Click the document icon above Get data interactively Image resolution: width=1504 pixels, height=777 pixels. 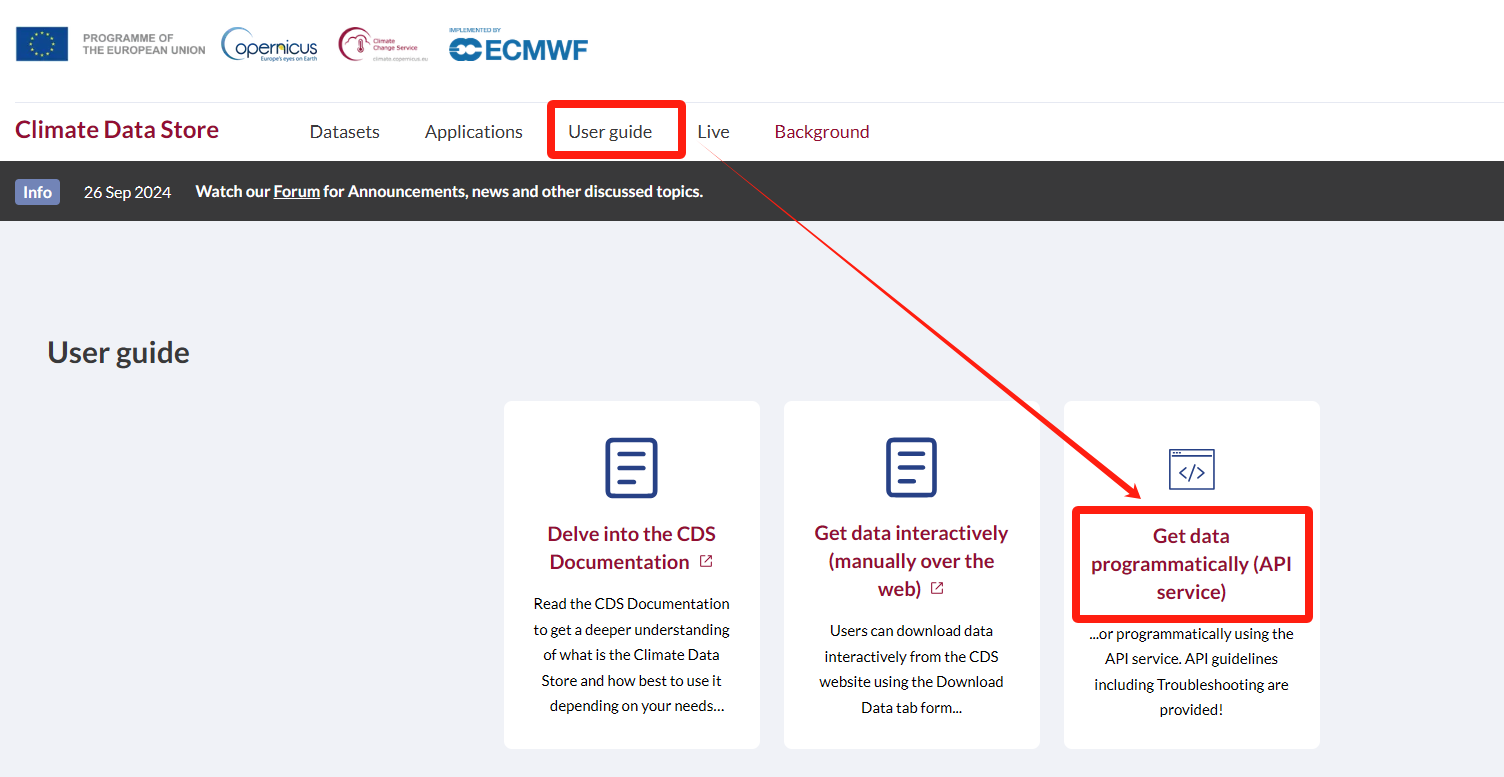click(911, 468)
